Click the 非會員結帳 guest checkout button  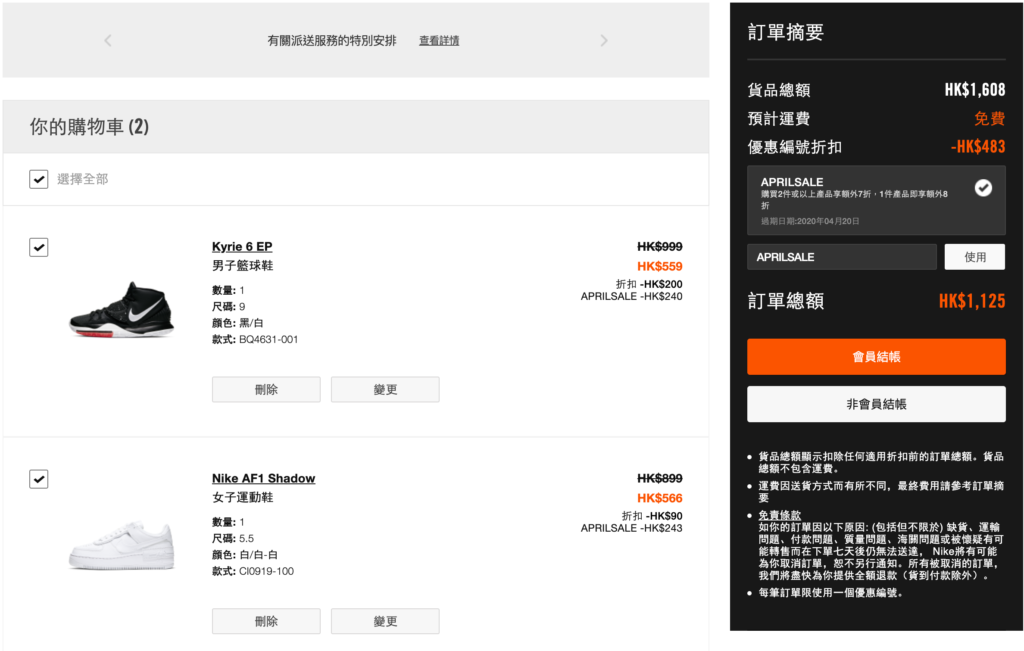pyautogui.click(x=876, y=404)
